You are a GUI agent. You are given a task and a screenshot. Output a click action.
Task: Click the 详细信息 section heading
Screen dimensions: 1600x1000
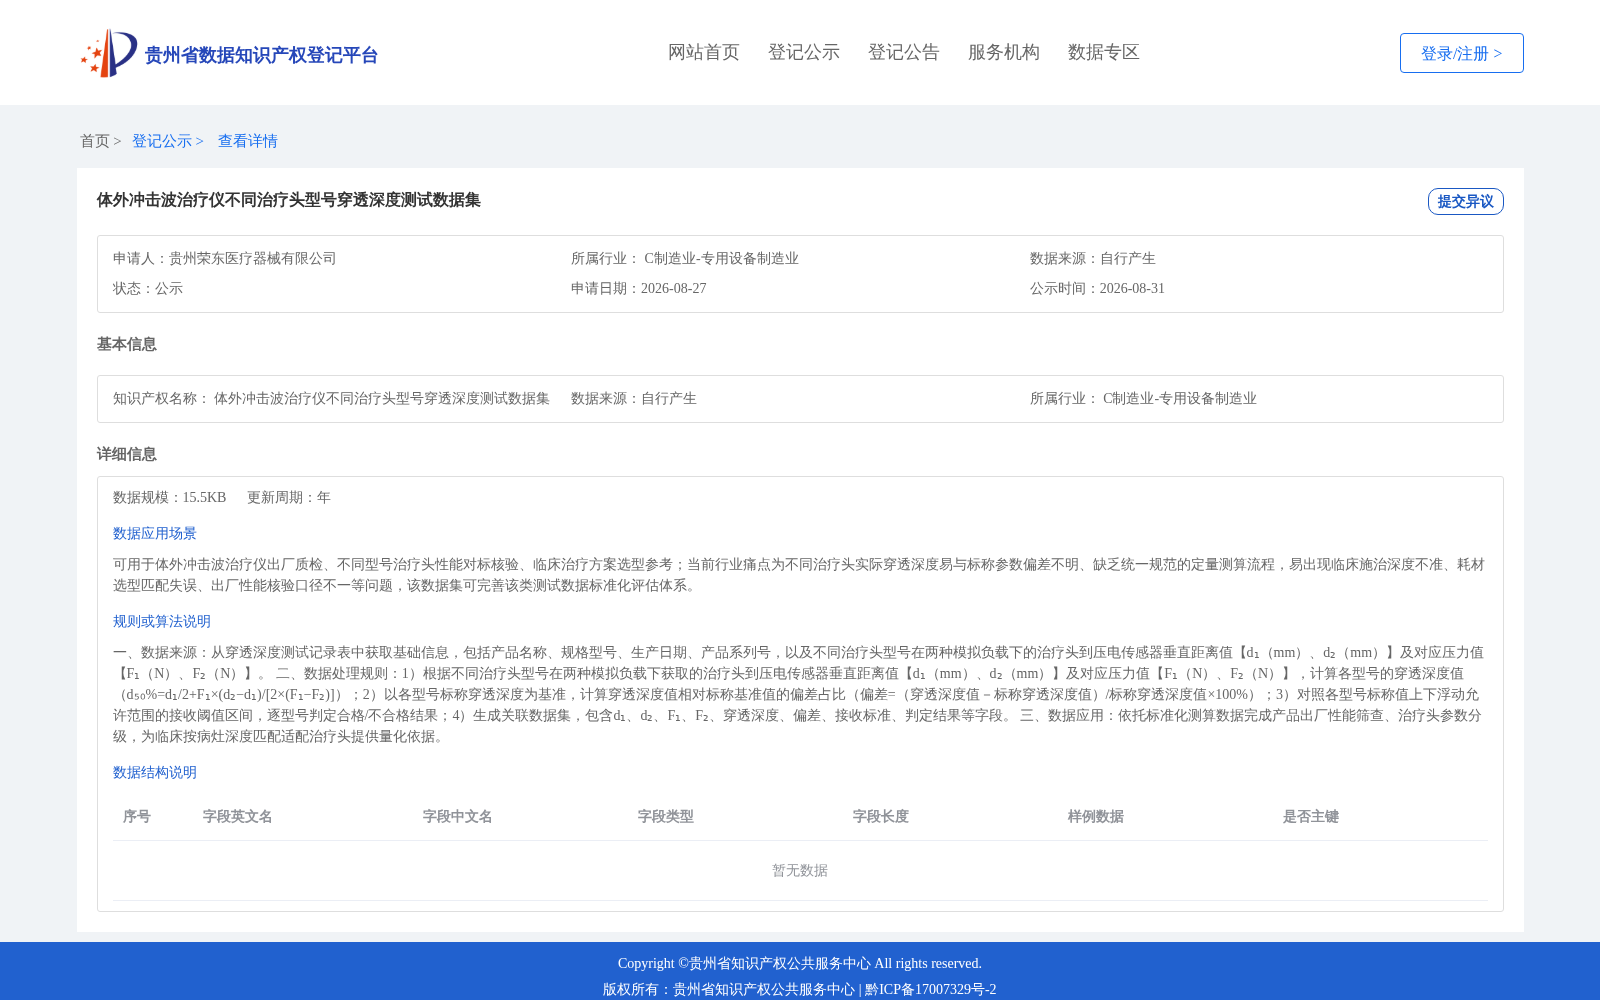click(127, 454)
